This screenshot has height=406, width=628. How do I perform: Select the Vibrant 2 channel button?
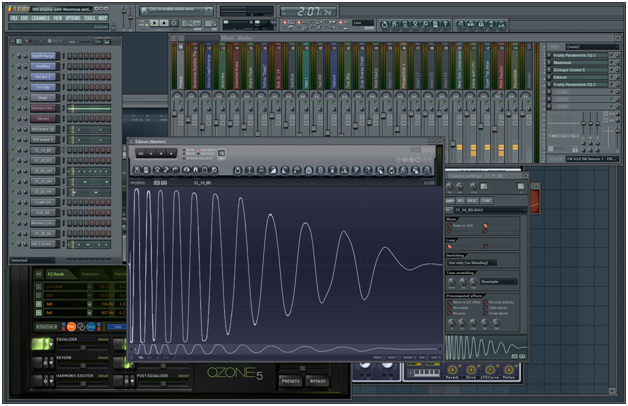(x=43, y=77)
